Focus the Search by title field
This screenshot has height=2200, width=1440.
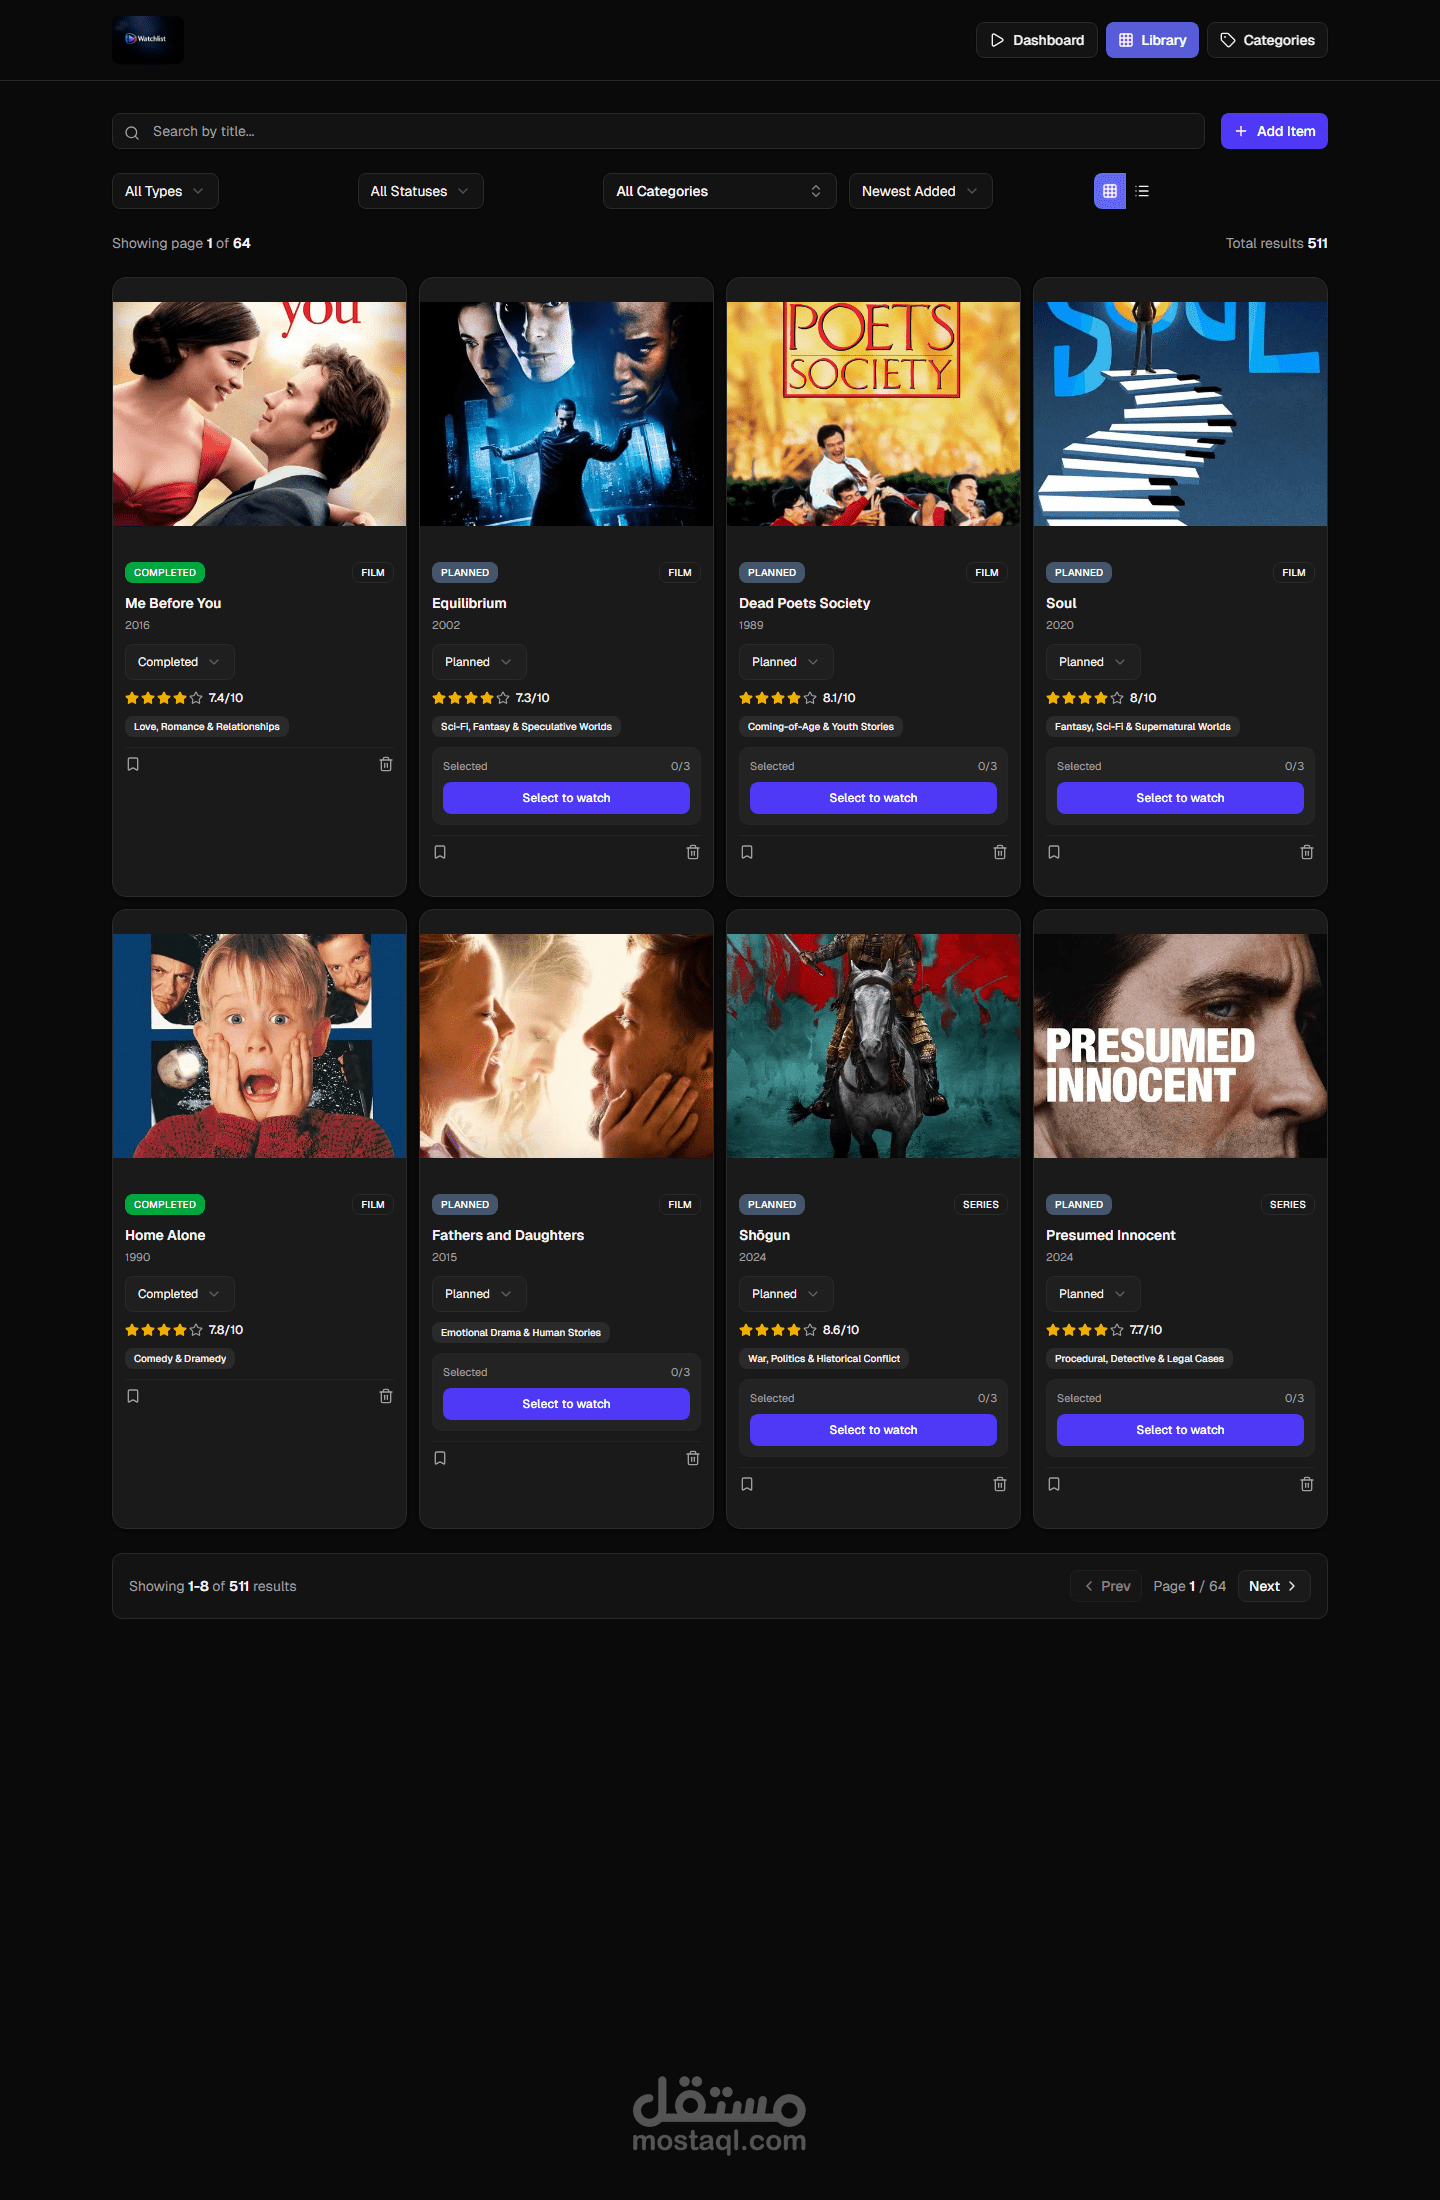[x=658, y=131]
